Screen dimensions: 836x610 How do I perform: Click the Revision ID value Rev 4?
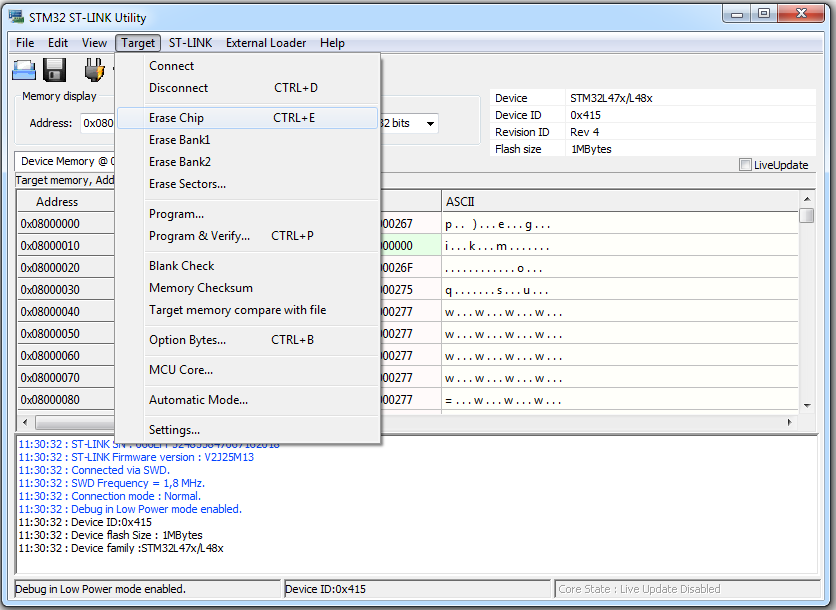tap(584, 132)
